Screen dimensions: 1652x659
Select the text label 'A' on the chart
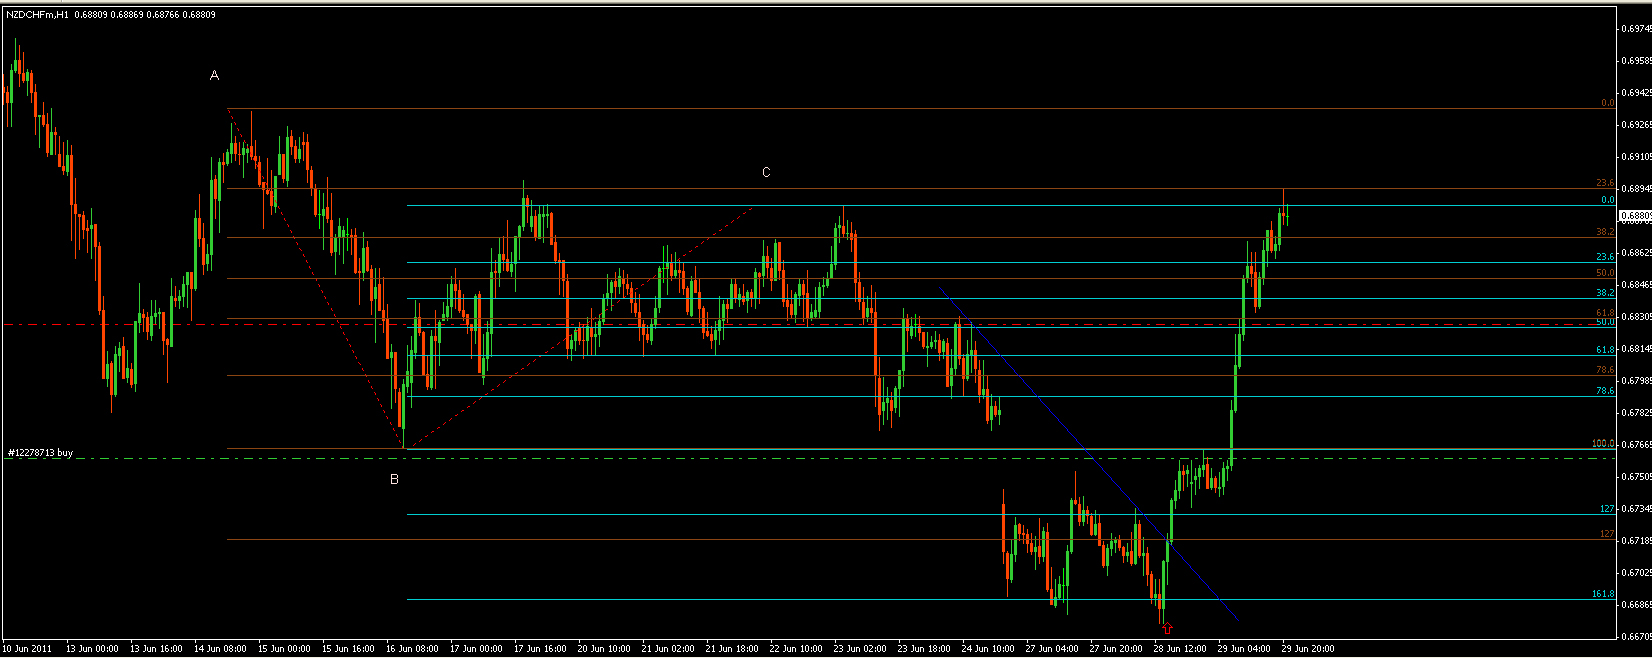(x=214, y=76)
